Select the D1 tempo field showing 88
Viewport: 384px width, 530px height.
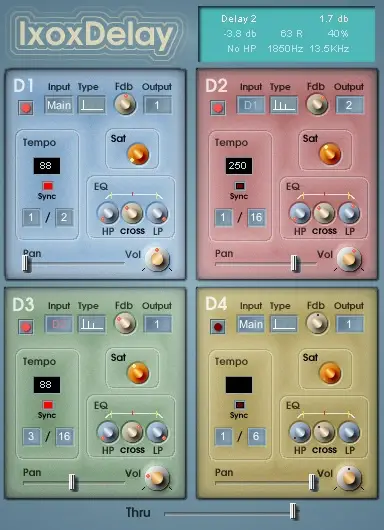pyautogui.click(x=47, y=166)
